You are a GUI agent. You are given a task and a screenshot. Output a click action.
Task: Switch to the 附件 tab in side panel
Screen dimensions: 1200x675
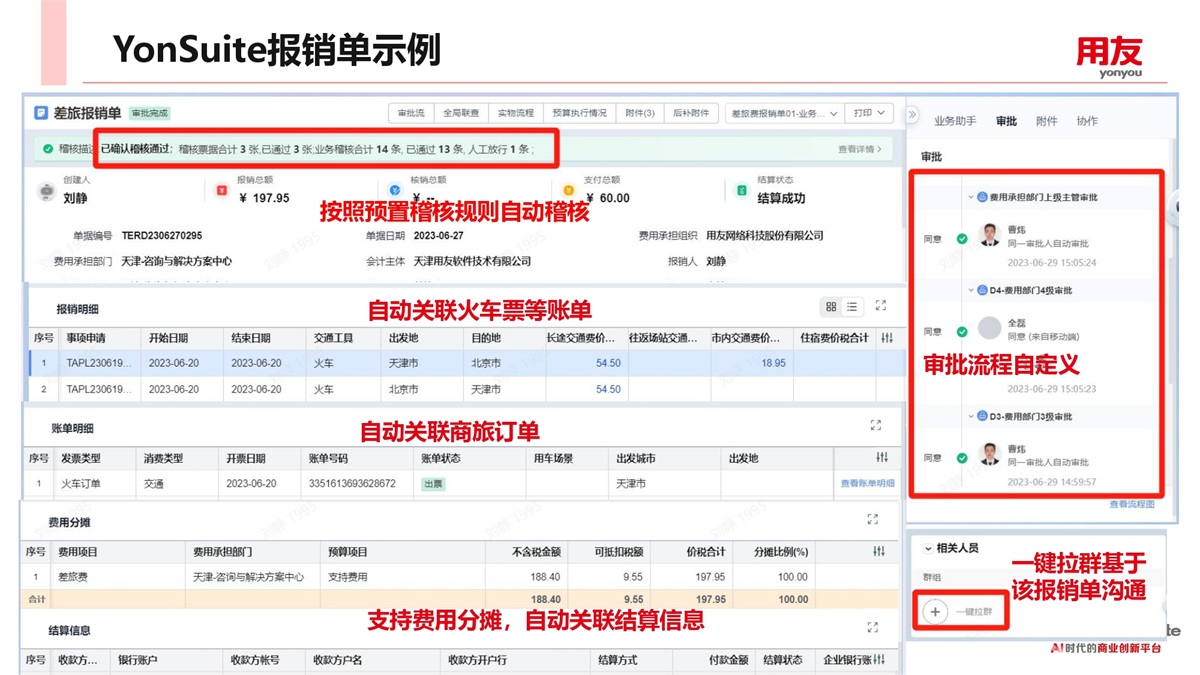coord(1046,121)
